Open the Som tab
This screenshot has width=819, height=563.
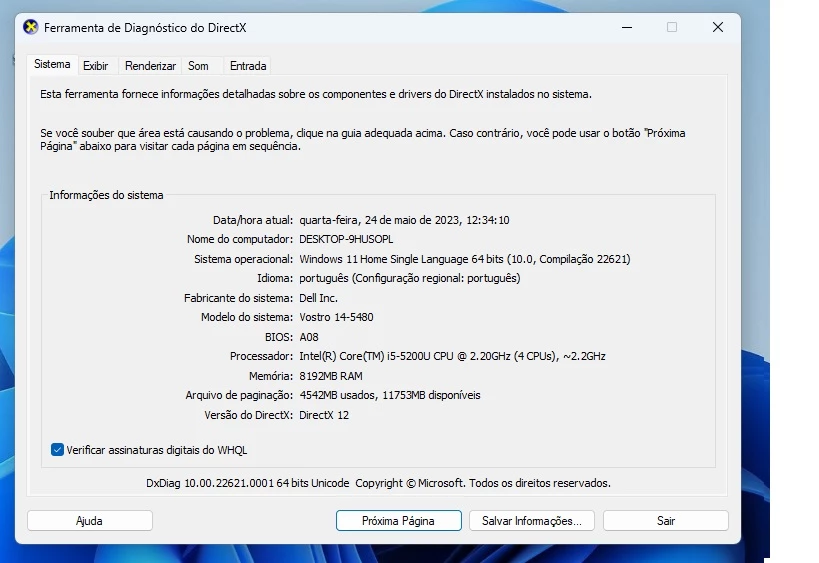click(198, 66)
